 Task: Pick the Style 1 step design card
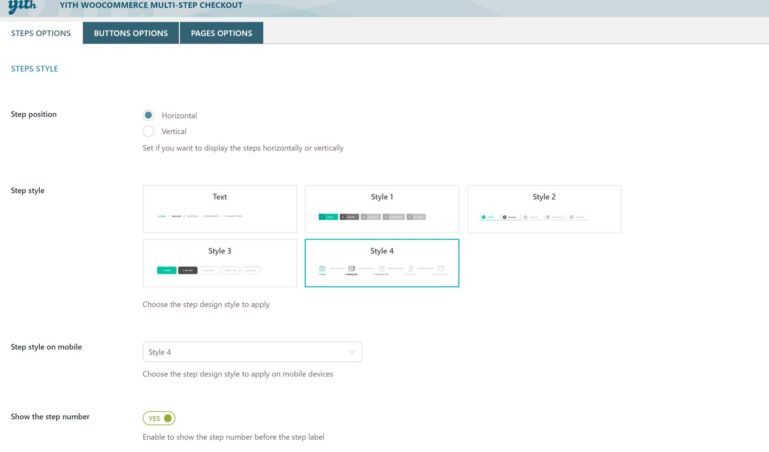(381, 208)
